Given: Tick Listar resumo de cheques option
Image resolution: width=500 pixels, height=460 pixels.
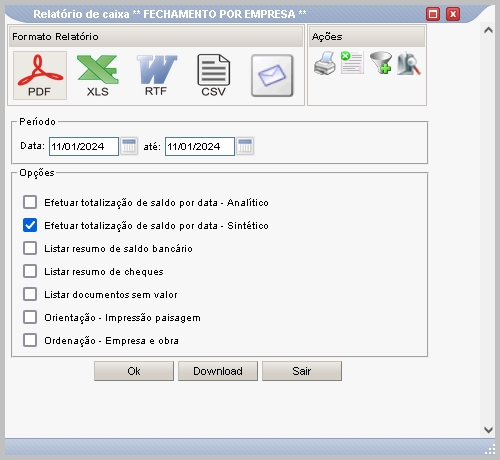Looking at the screenshot, I should (30, 271).
